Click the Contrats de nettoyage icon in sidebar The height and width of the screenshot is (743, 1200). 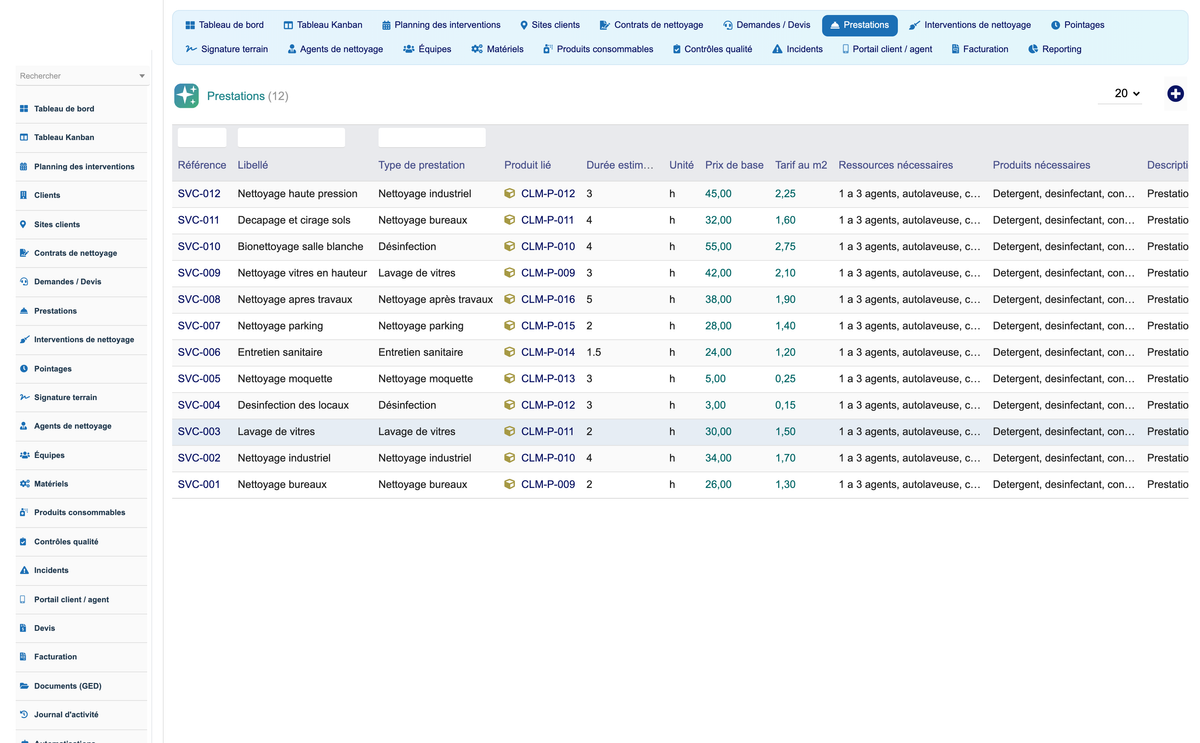point(24,254)
